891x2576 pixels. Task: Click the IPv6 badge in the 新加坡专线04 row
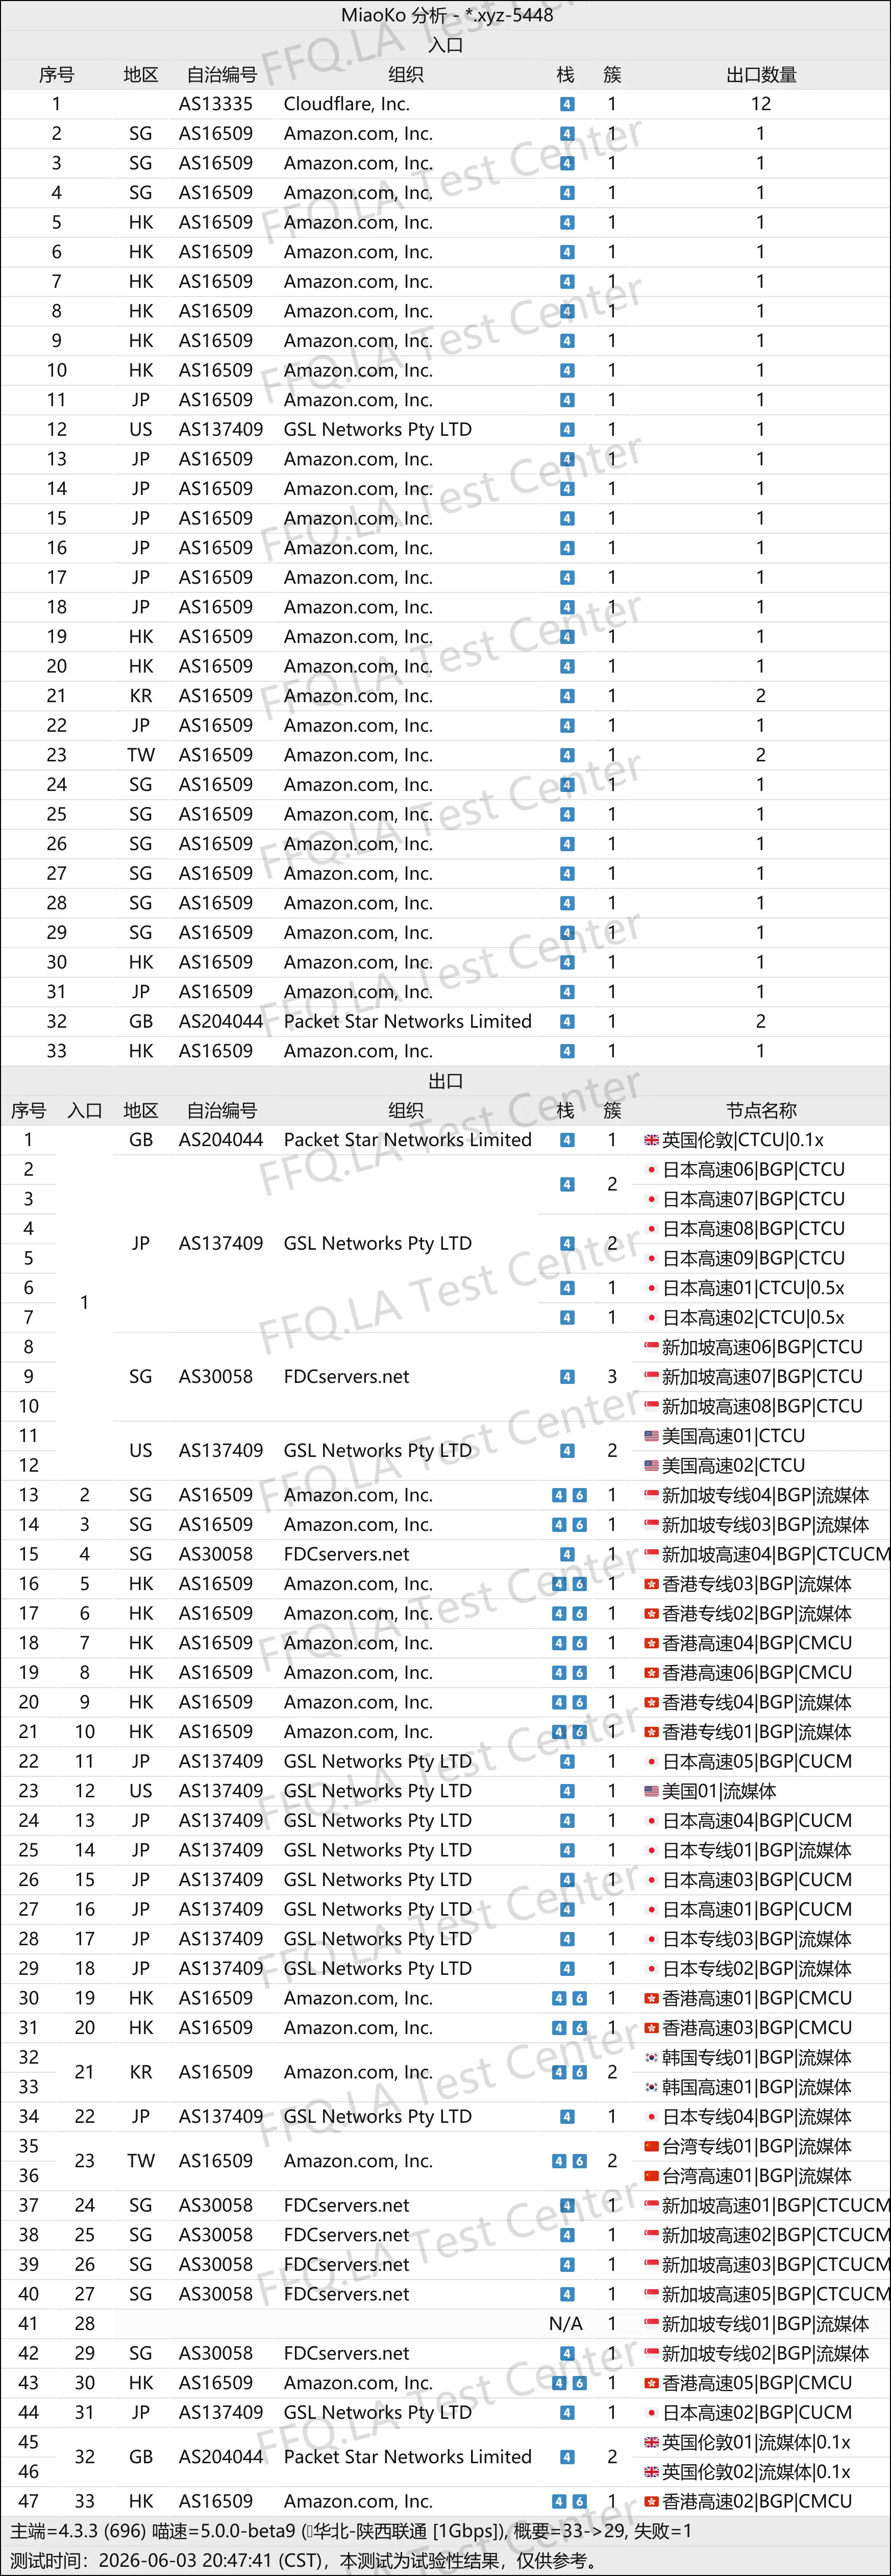[579, 1496]
